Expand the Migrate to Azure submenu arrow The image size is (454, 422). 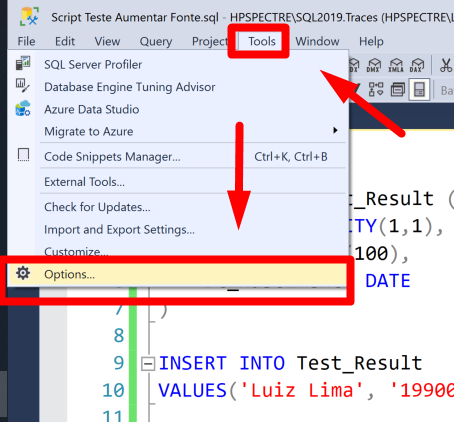[x=335, y=130]
